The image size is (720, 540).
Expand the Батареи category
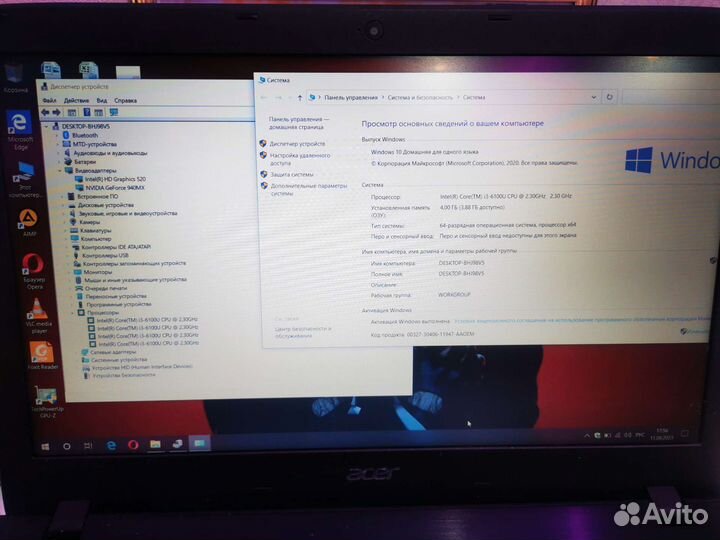coord(59,162)
